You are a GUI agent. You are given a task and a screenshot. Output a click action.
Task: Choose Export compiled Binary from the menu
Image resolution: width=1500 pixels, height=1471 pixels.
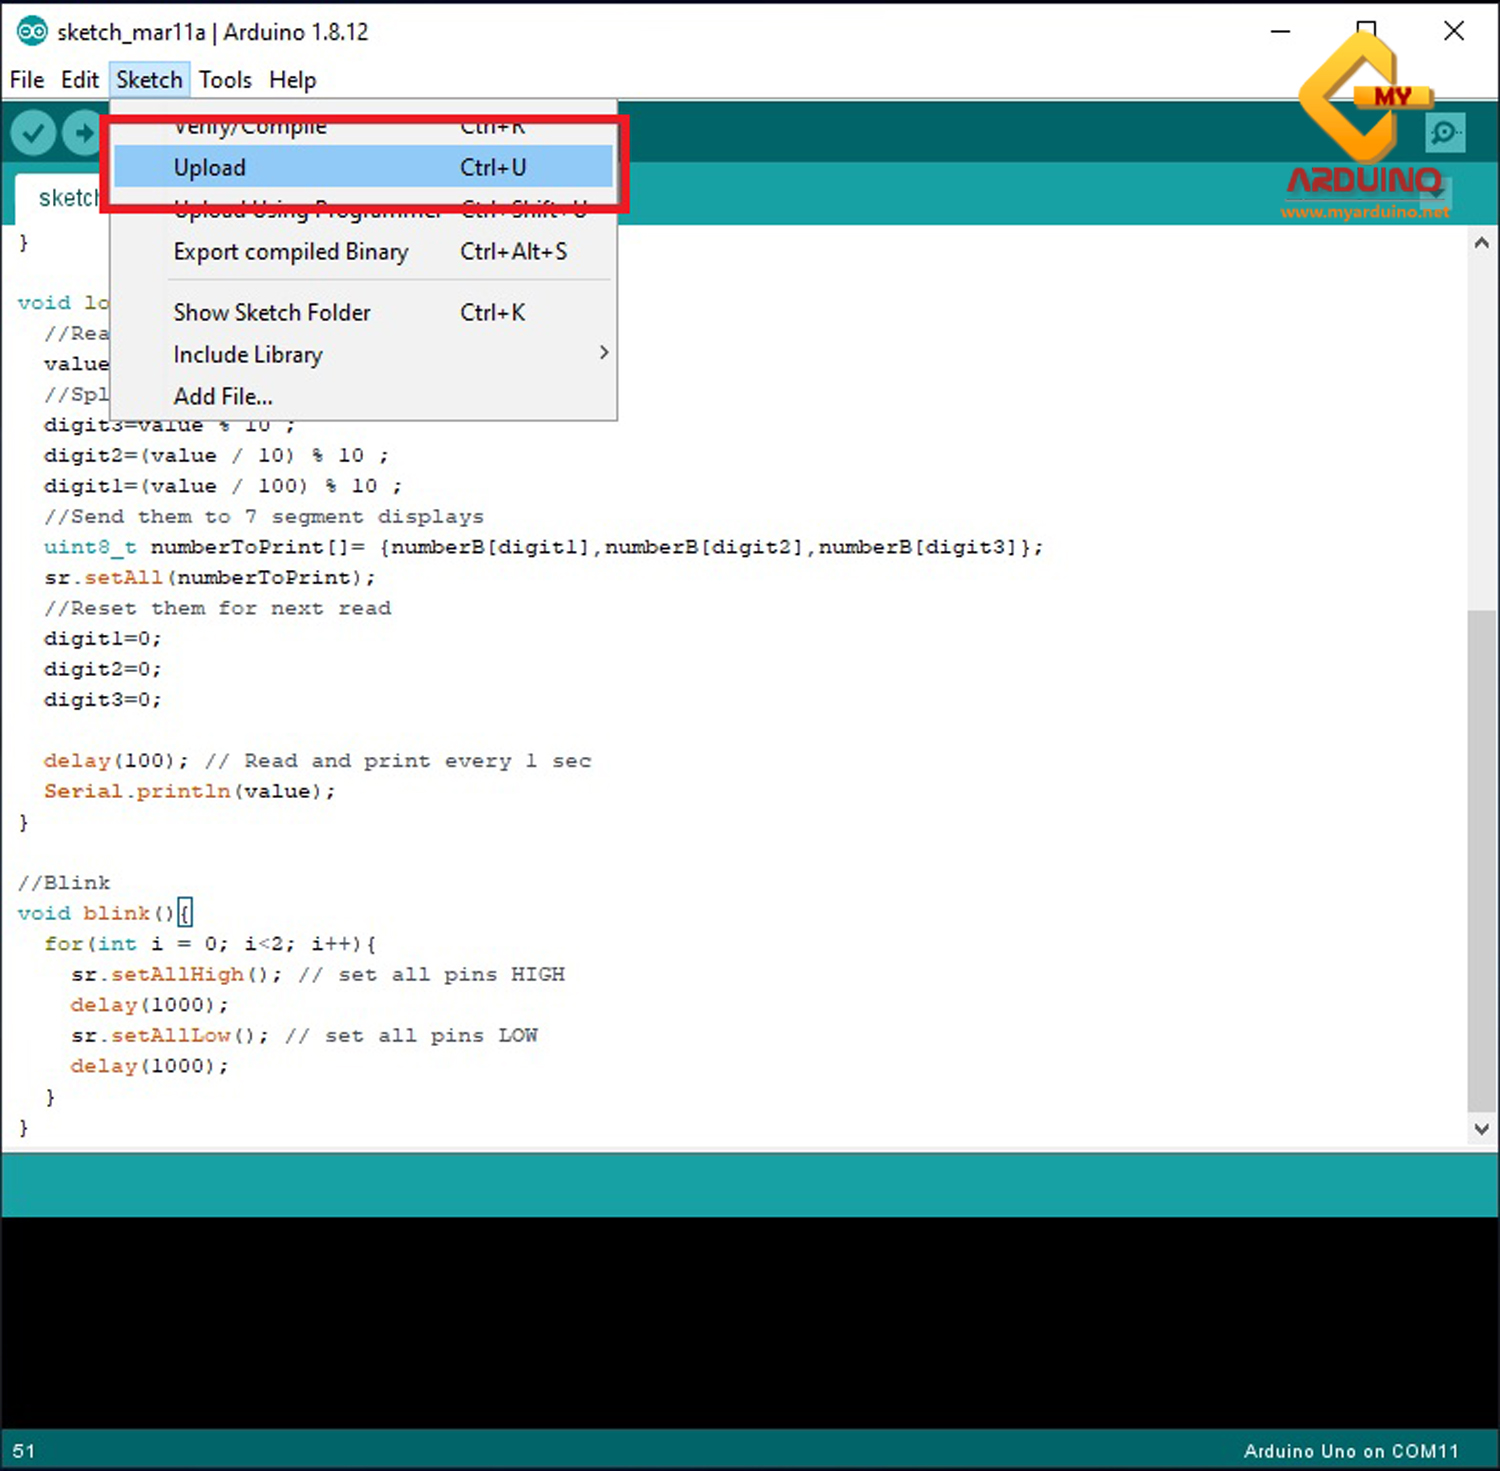(x=291, y=251)
